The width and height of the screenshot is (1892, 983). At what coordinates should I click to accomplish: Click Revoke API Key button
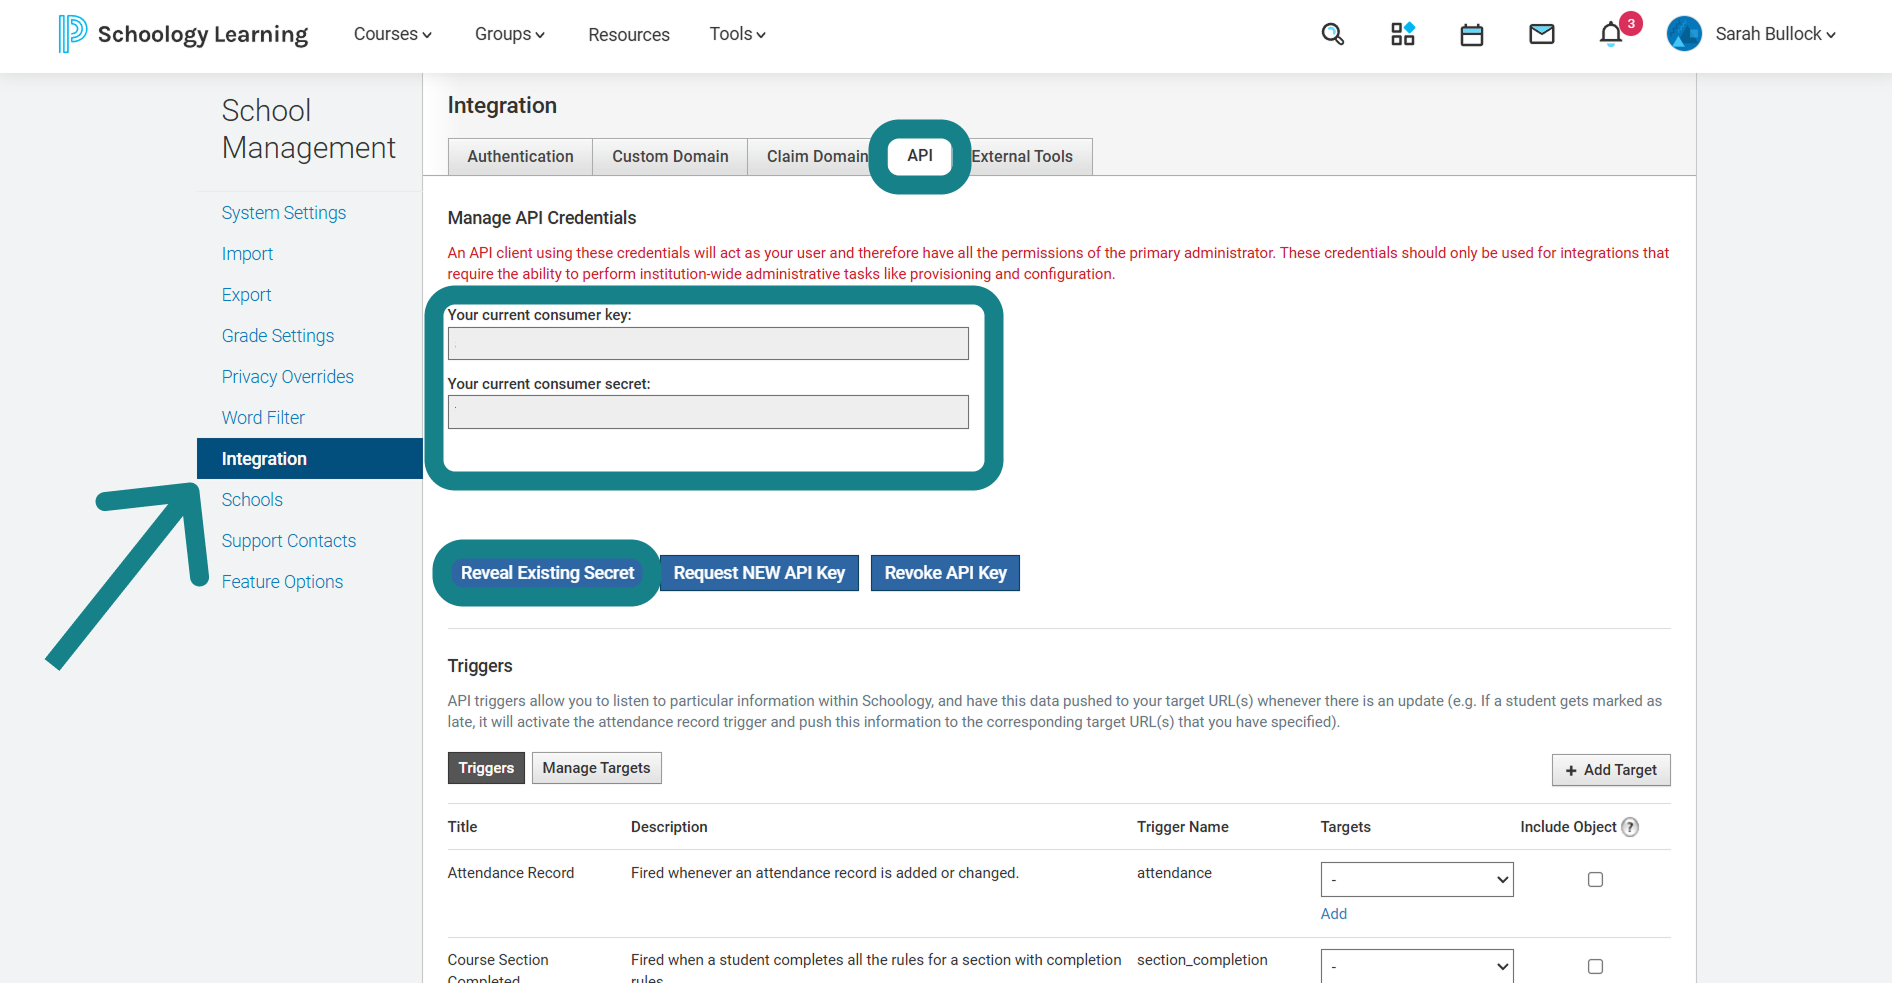pos(945,573)
